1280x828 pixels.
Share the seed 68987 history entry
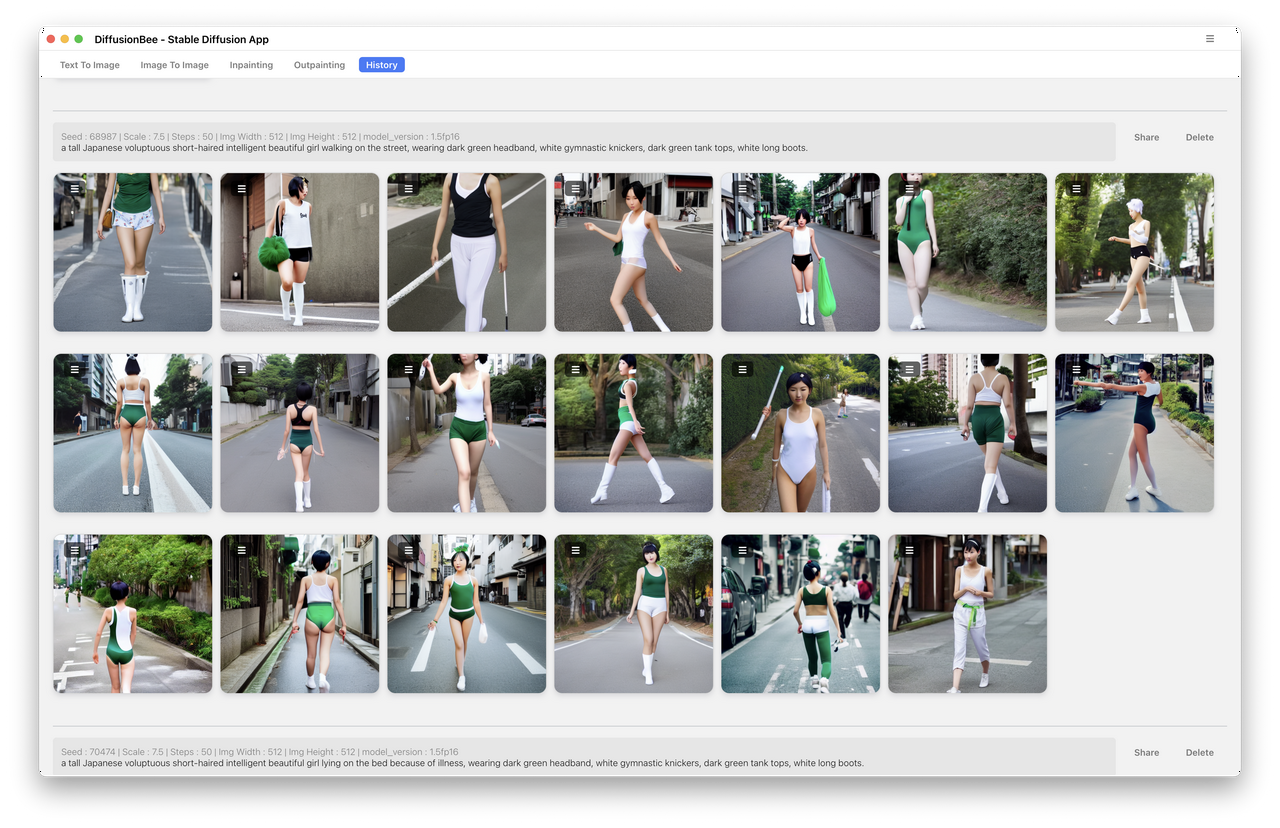click(1146, 137)
